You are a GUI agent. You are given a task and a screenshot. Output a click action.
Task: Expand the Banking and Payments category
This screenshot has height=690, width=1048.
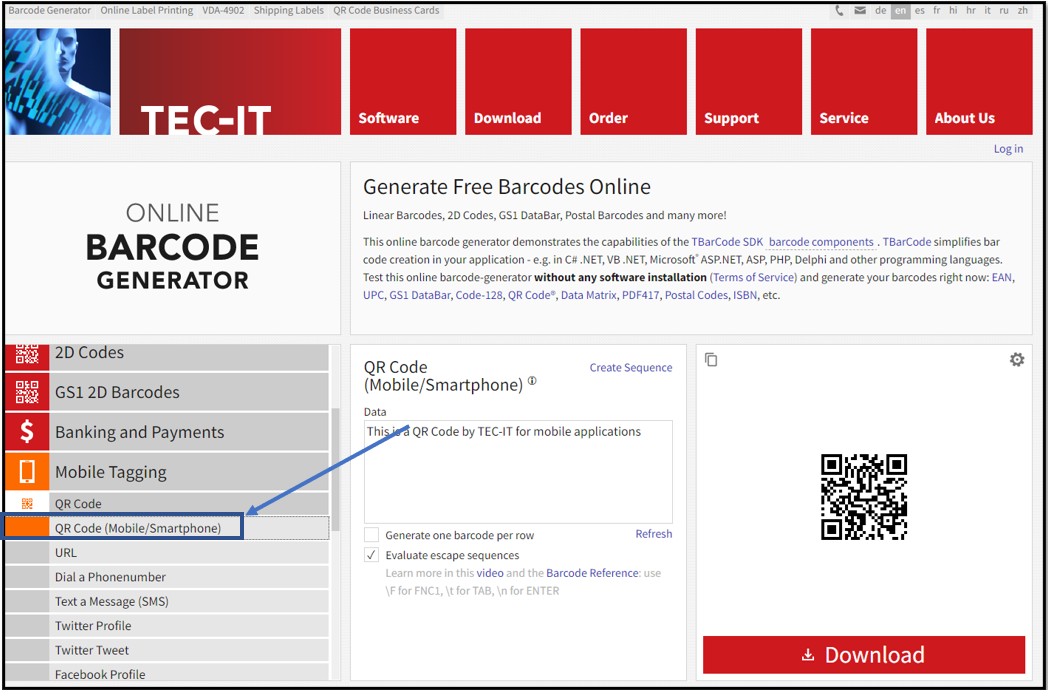(x=167, y=432)
